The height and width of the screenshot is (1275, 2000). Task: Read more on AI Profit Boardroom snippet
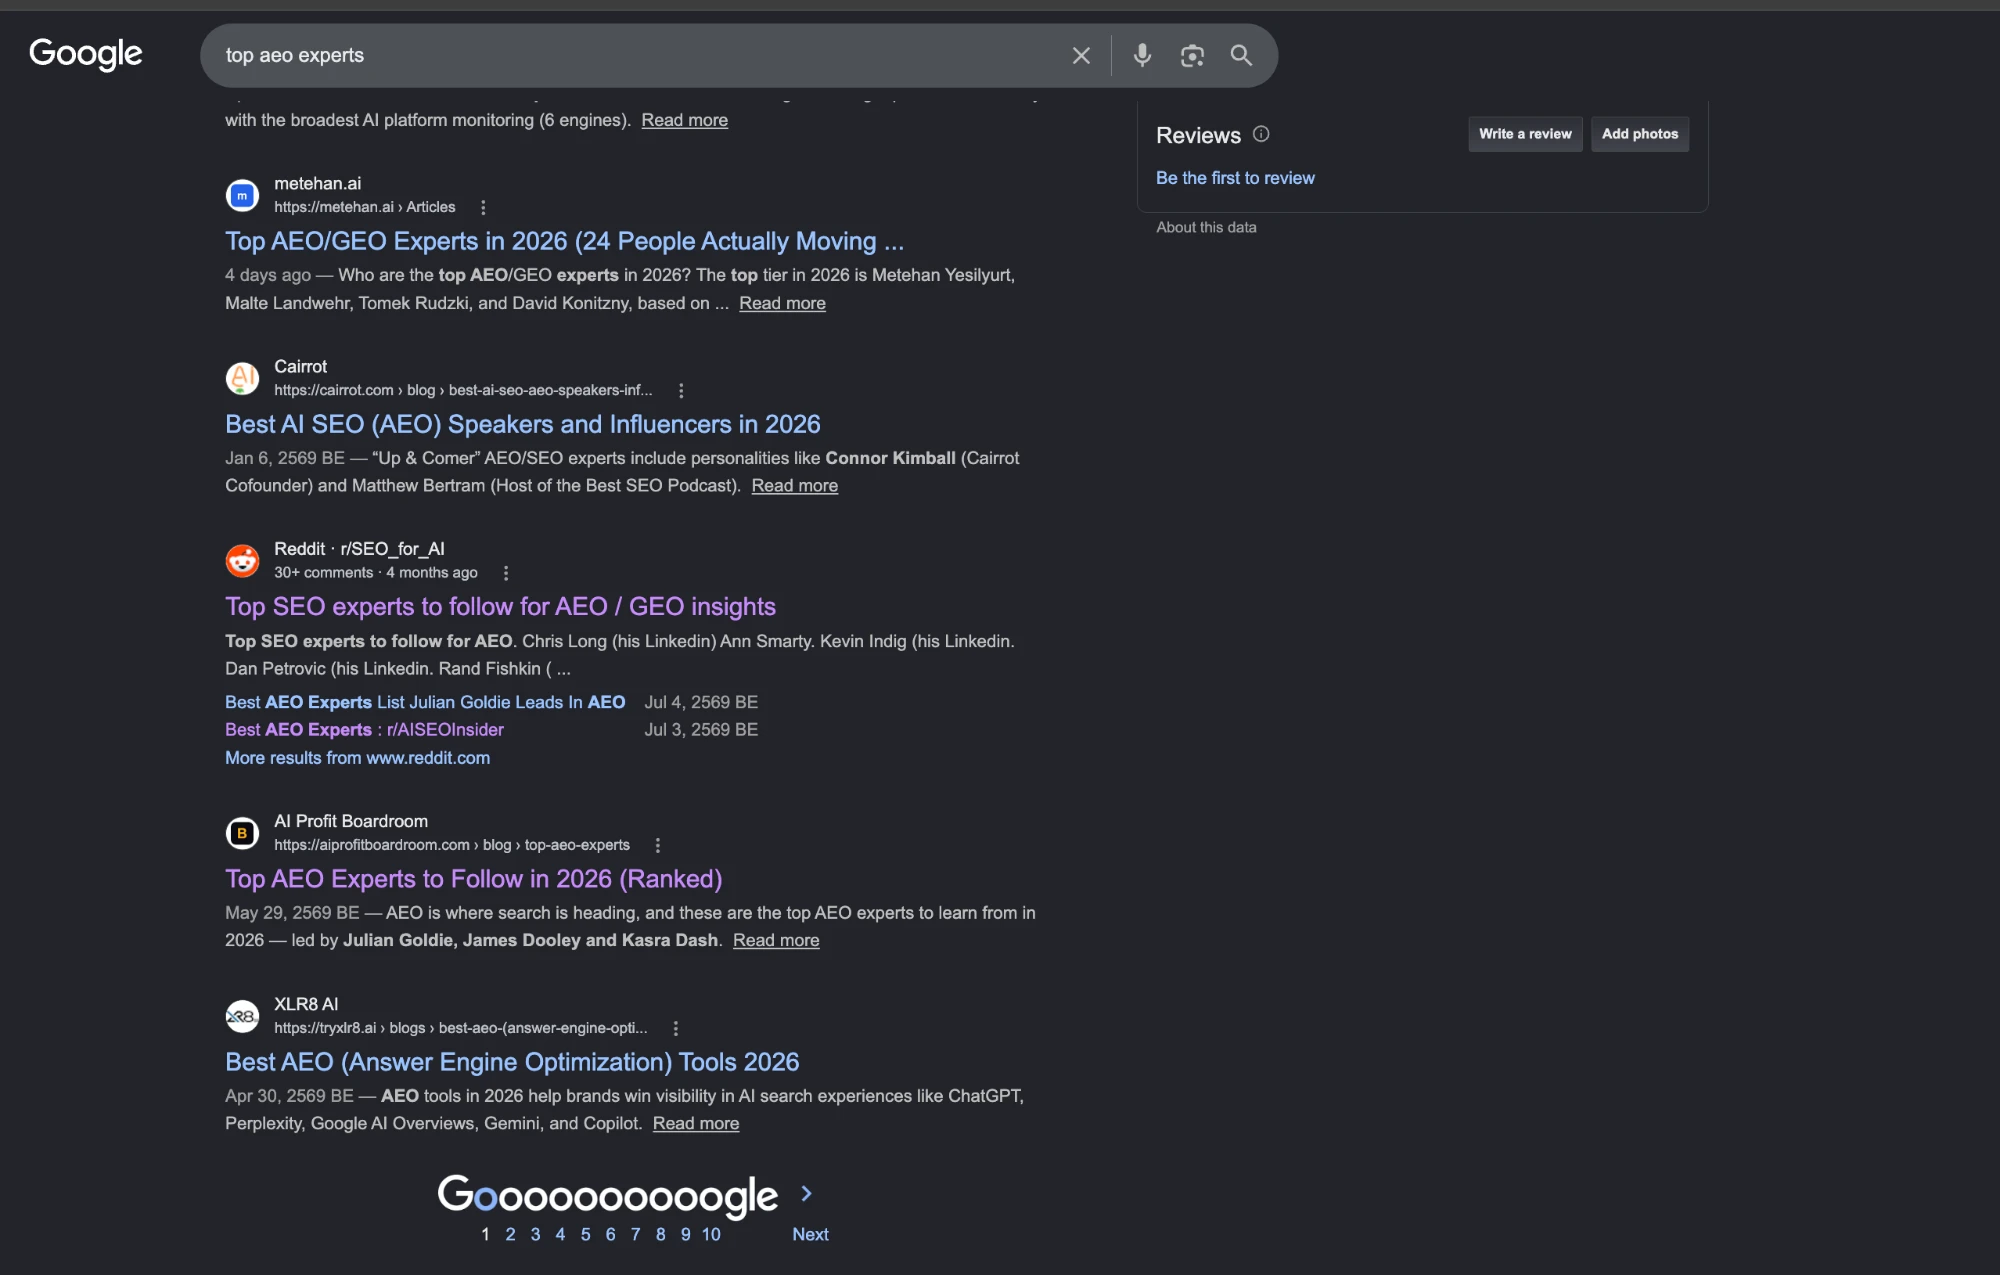click(776, 941)
